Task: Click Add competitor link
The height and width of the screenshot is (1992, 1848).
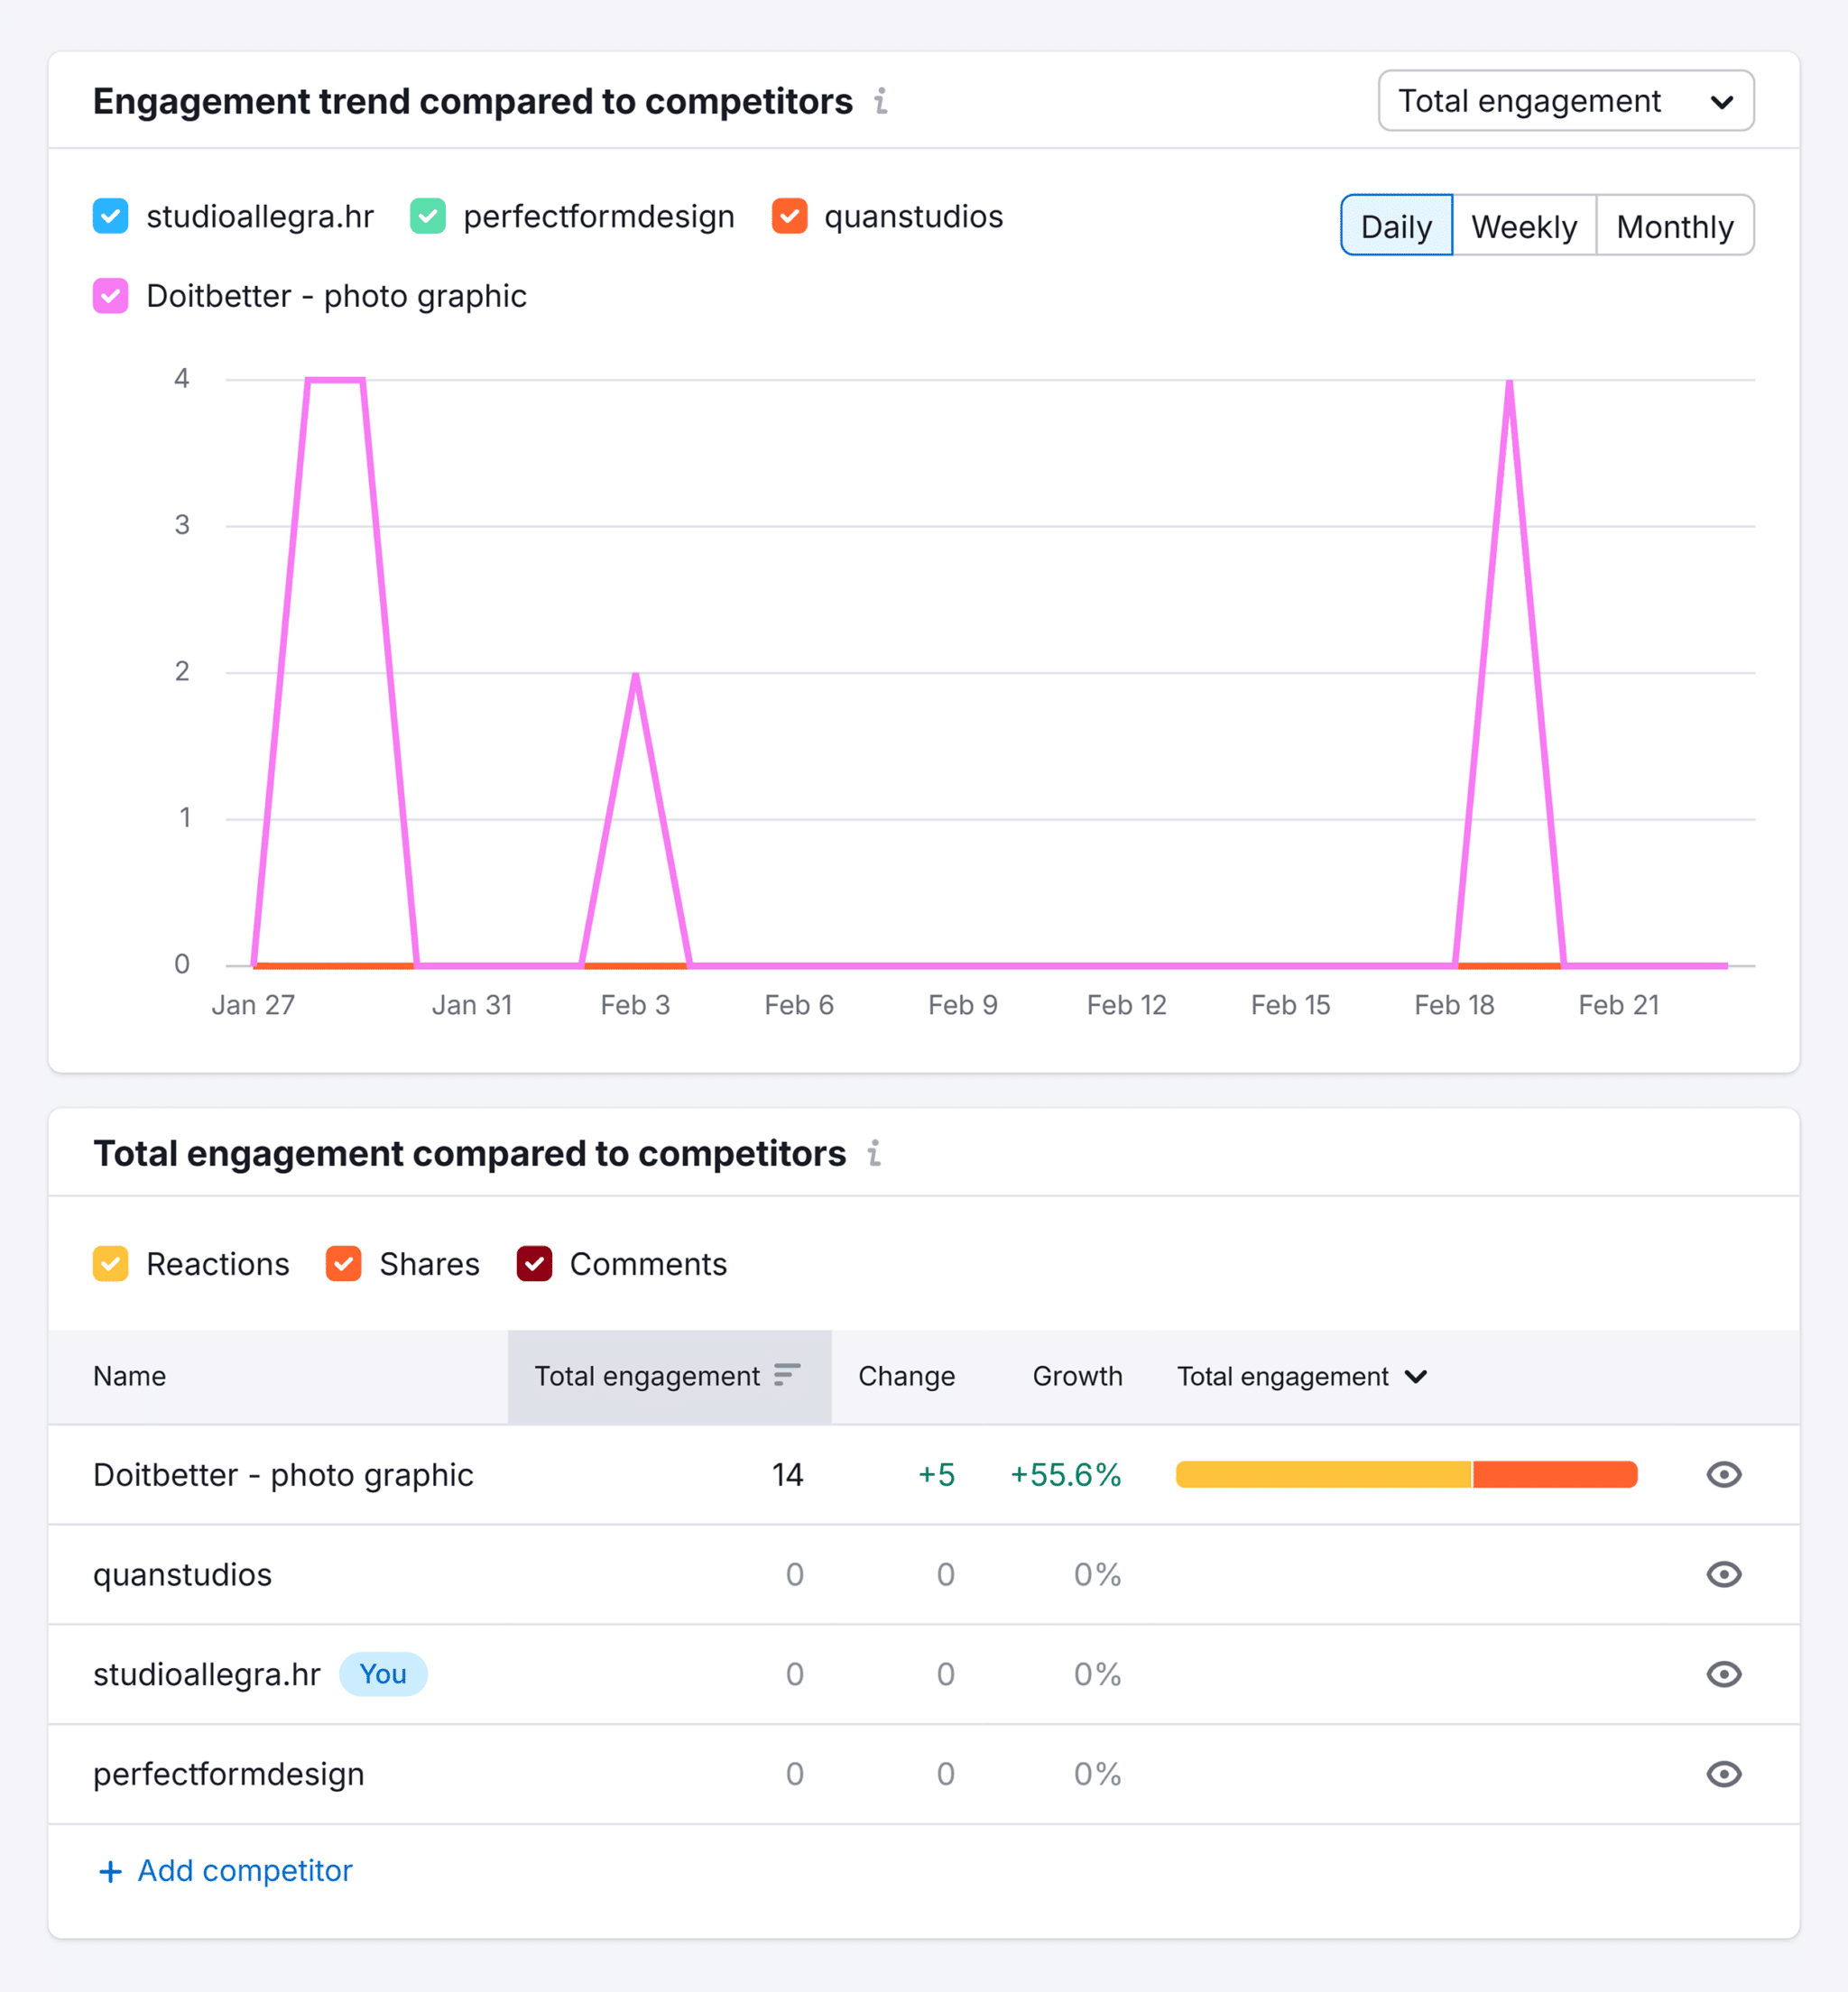Action: coord(226,1871)
